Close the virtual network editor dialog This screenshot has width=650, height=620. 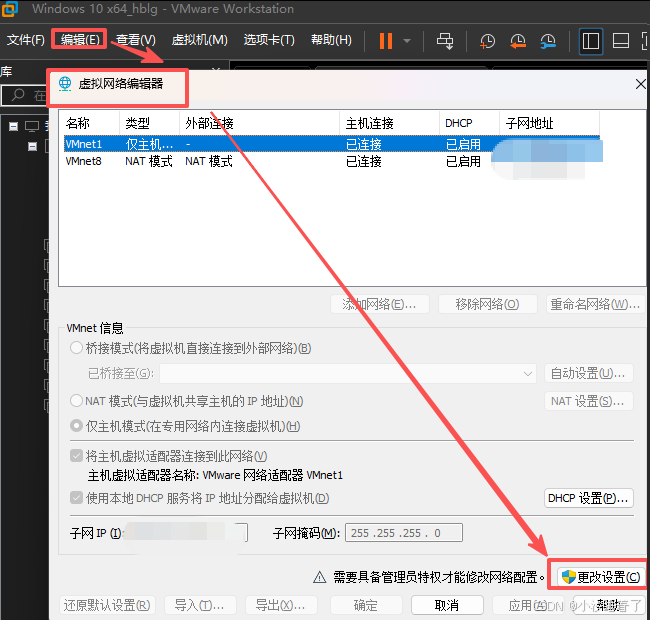pos(640,84)
